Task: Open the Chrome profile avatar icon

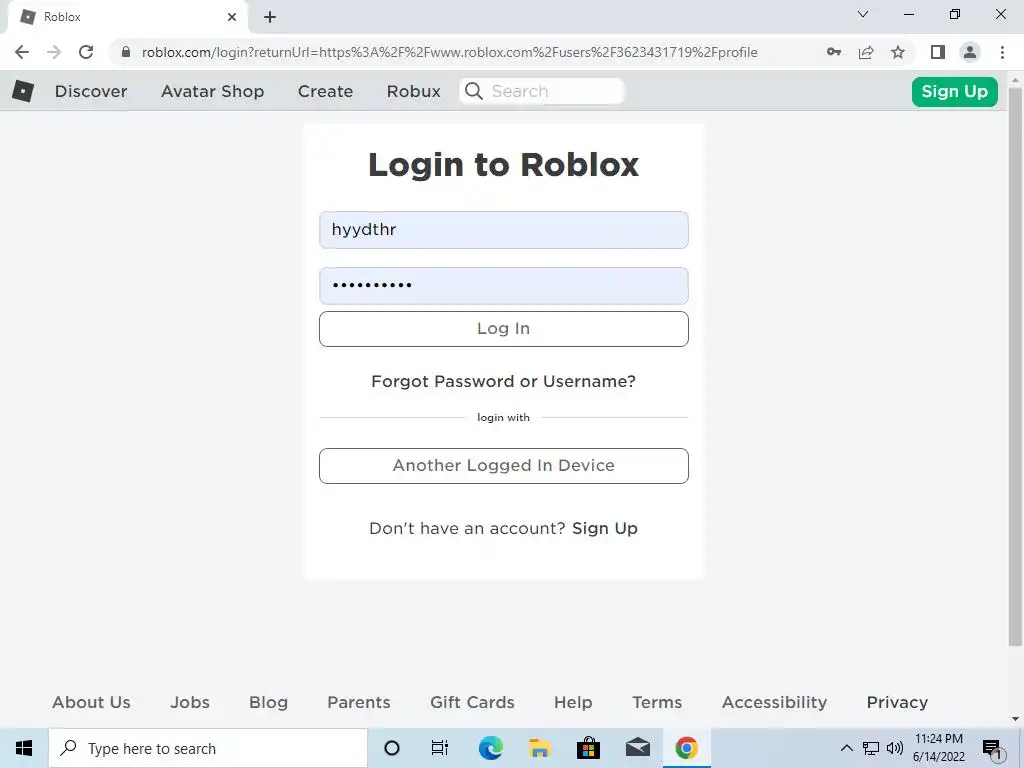Action: (970, 52)
